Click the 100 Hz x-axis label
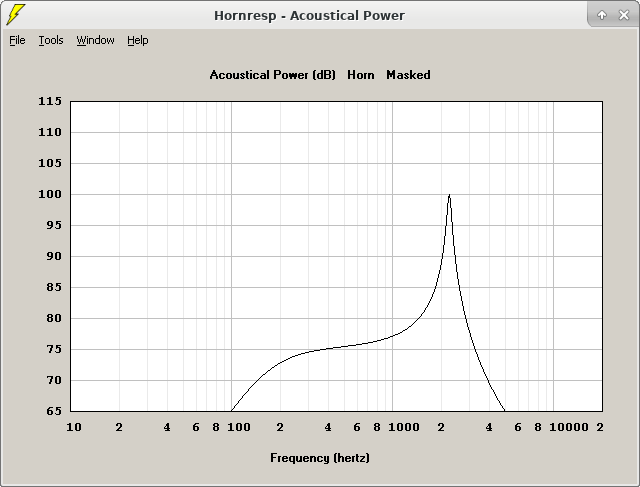Screen dimensions: 640x487 click(x=239, y=427)
